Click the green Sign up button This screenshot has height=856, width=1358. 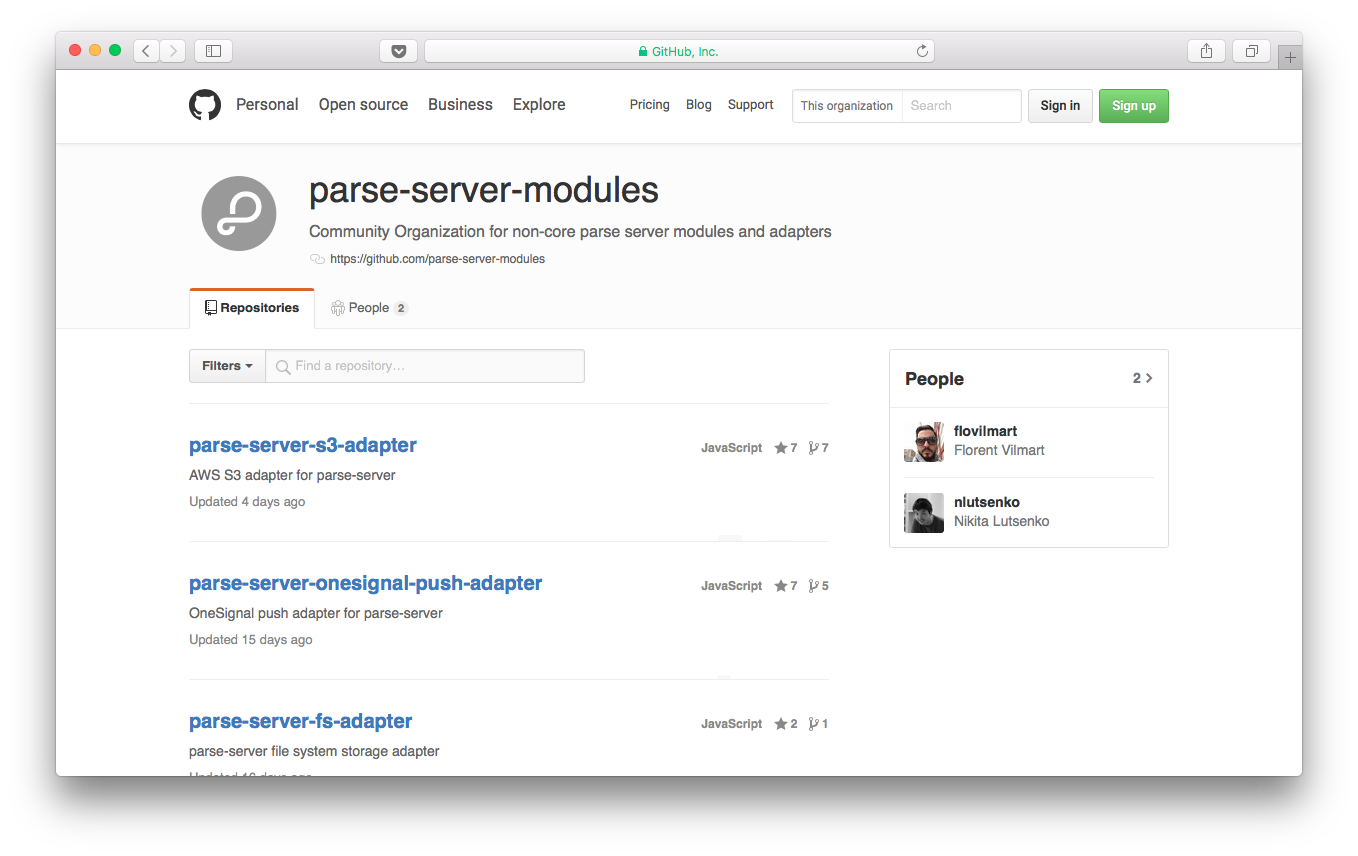(1134, 106)
